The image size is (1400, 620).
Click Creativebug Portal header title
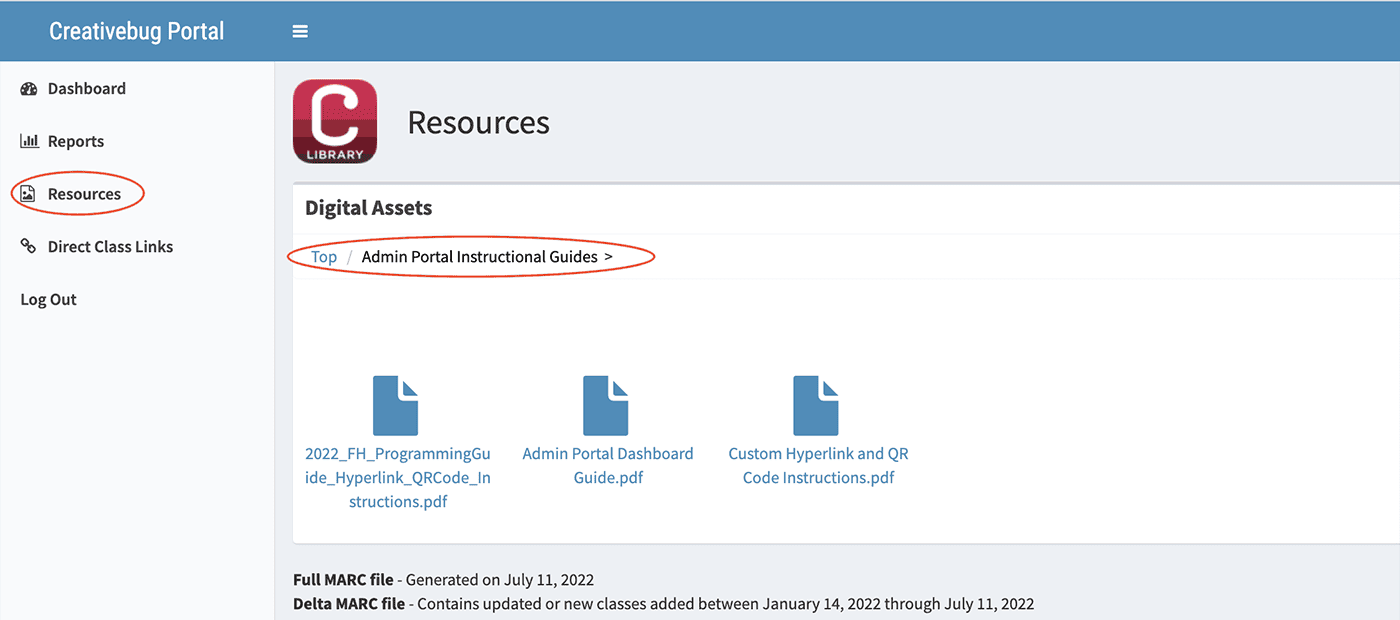coord(137,31)
